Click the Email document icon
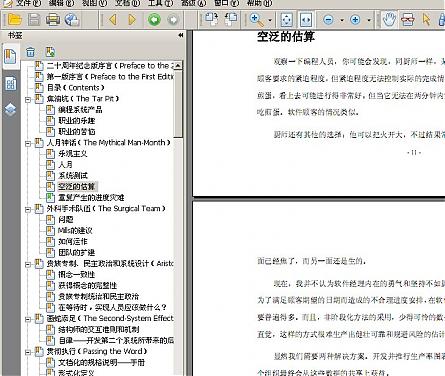 [x=72, y=20]
